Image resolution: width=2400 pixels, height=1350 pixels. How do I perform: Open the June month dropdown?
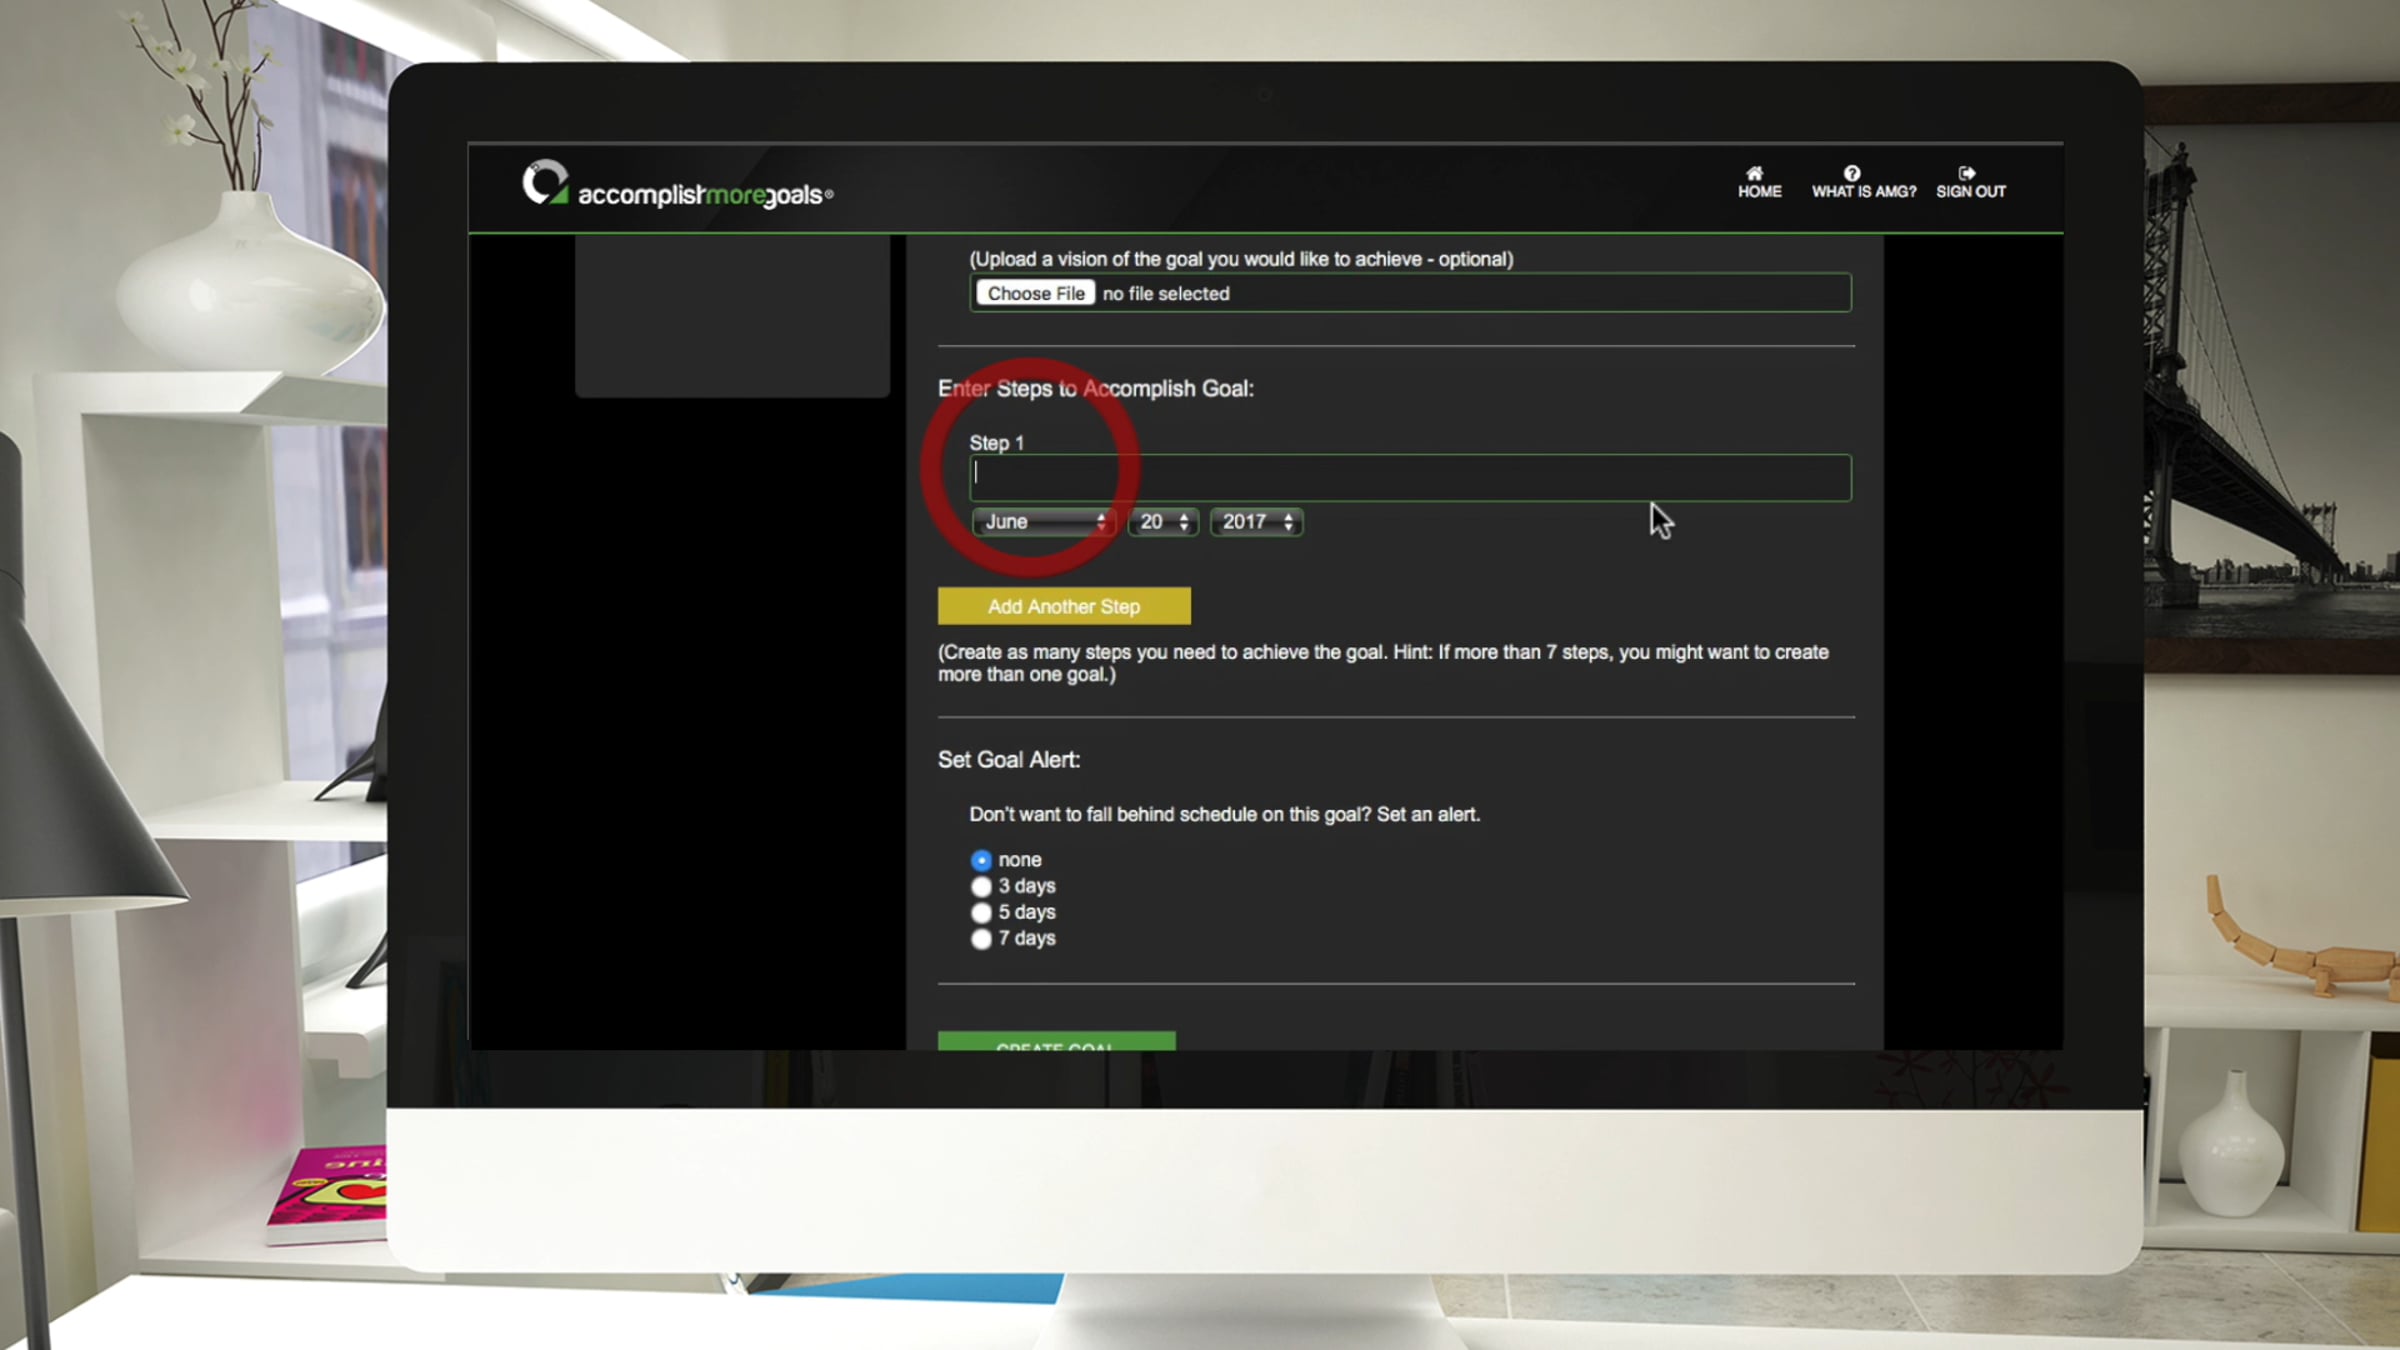[x=1044, y=522]
